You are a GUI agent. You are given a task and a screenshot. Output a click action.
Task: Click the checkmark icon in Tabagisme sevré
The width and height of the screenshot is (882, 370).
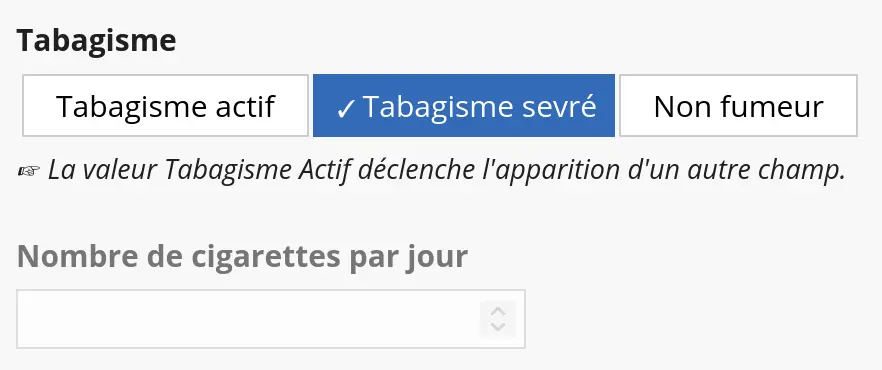point(345,109)
